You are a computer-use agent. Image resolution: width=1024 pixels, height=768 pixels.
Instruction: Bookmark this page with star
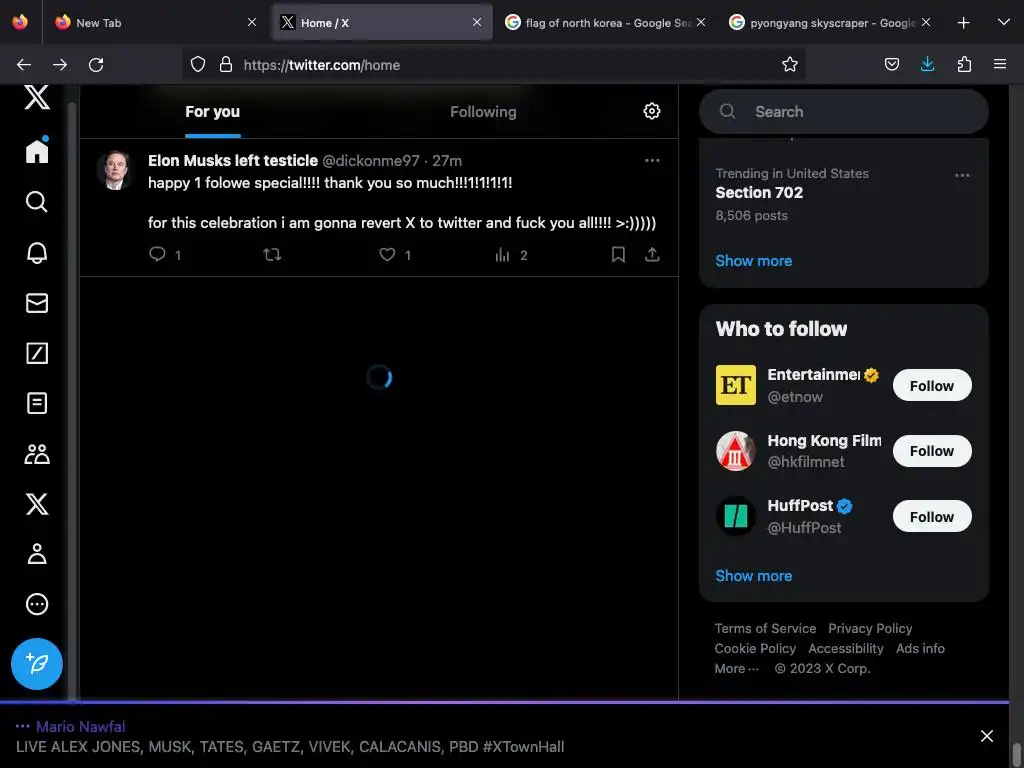click(790, 64)
